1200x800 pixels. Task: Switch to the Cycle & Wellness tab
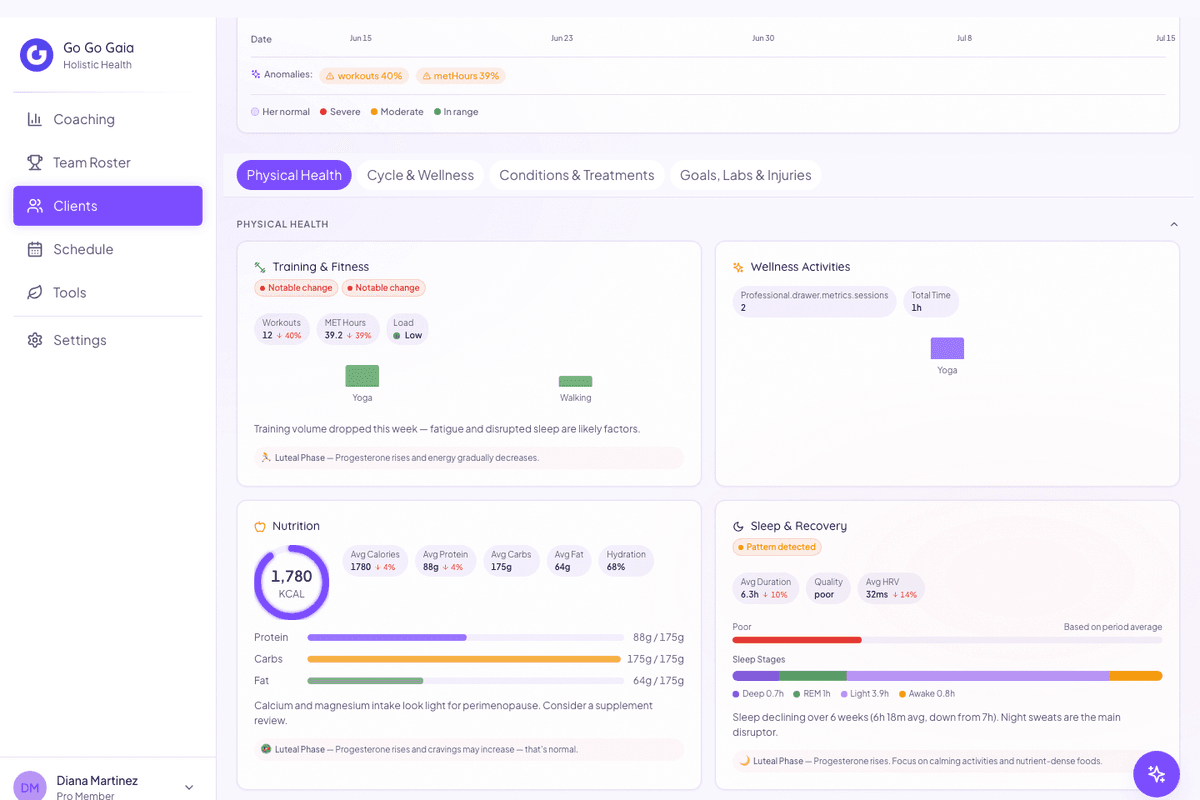click(420, 175)
